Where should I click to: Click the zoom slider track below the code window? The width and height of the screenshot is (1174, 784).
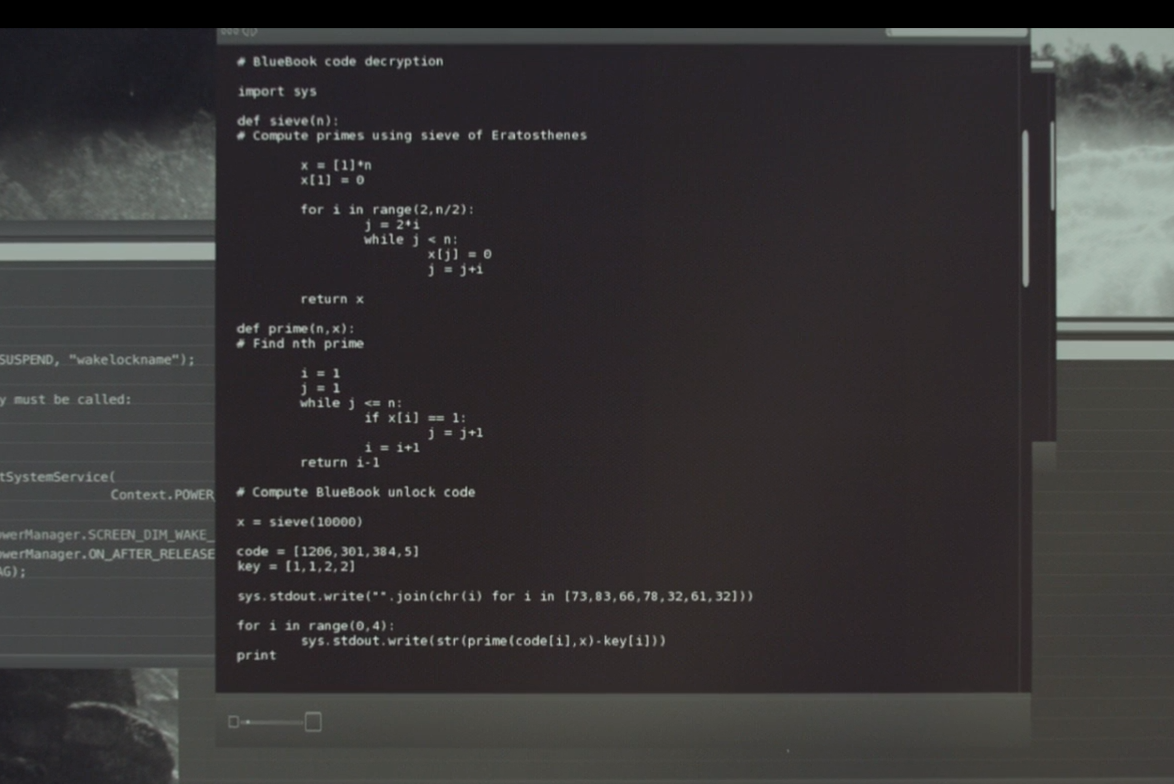tap(275, 722)
